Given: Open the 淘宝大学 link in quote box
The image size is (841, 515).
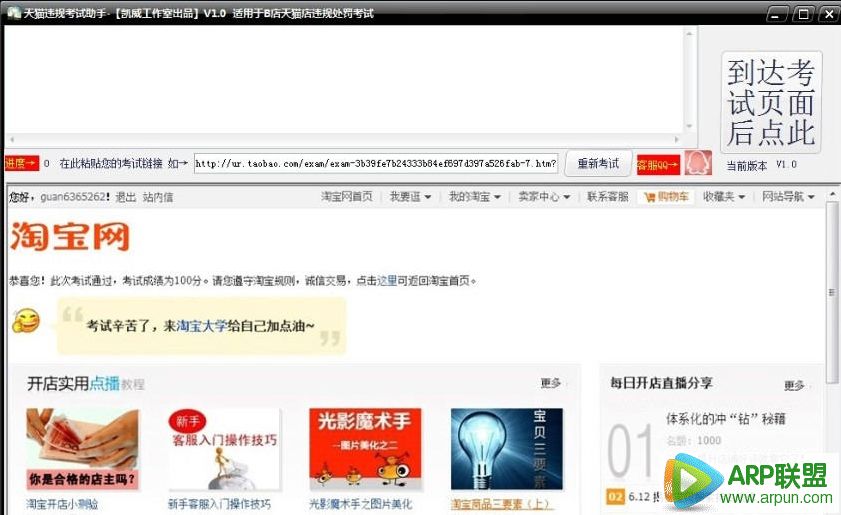Looking at the screenshot, I should point(202,326).
